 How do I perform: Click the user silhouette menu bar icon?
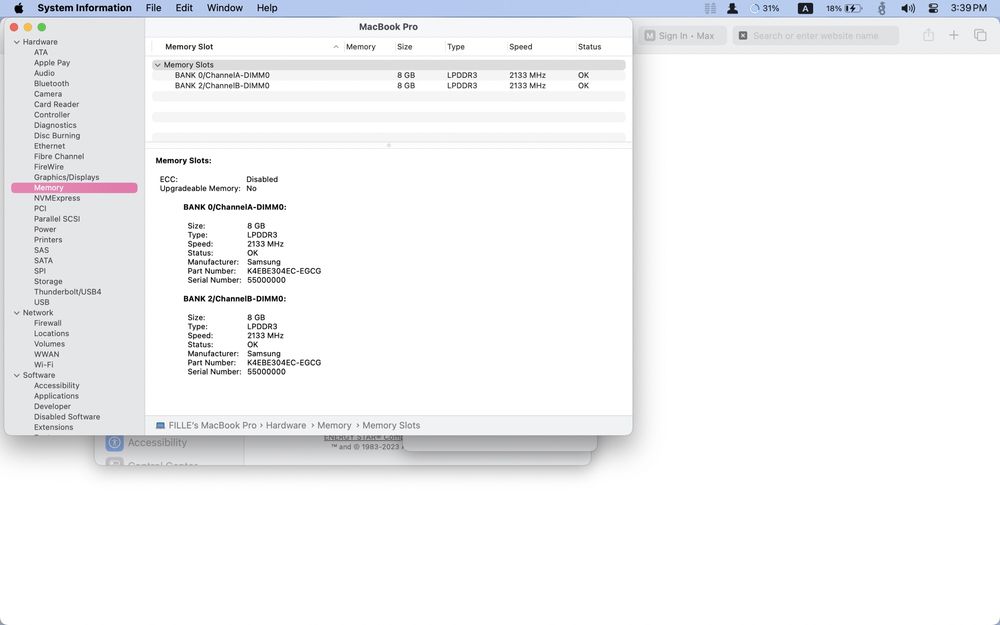tap(732, 8)
